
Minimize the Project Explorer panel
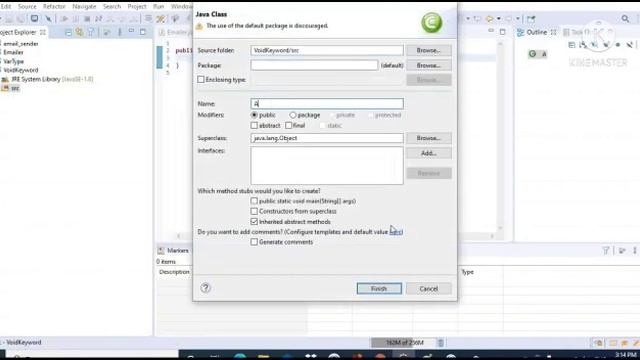coord(131,32)
